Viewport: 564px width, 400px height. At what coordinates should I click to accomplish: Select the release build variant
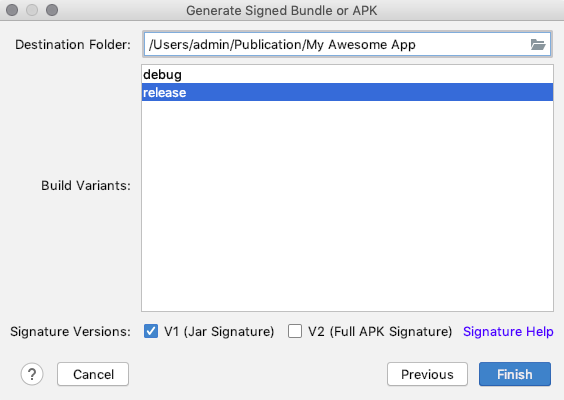[347, 92]
